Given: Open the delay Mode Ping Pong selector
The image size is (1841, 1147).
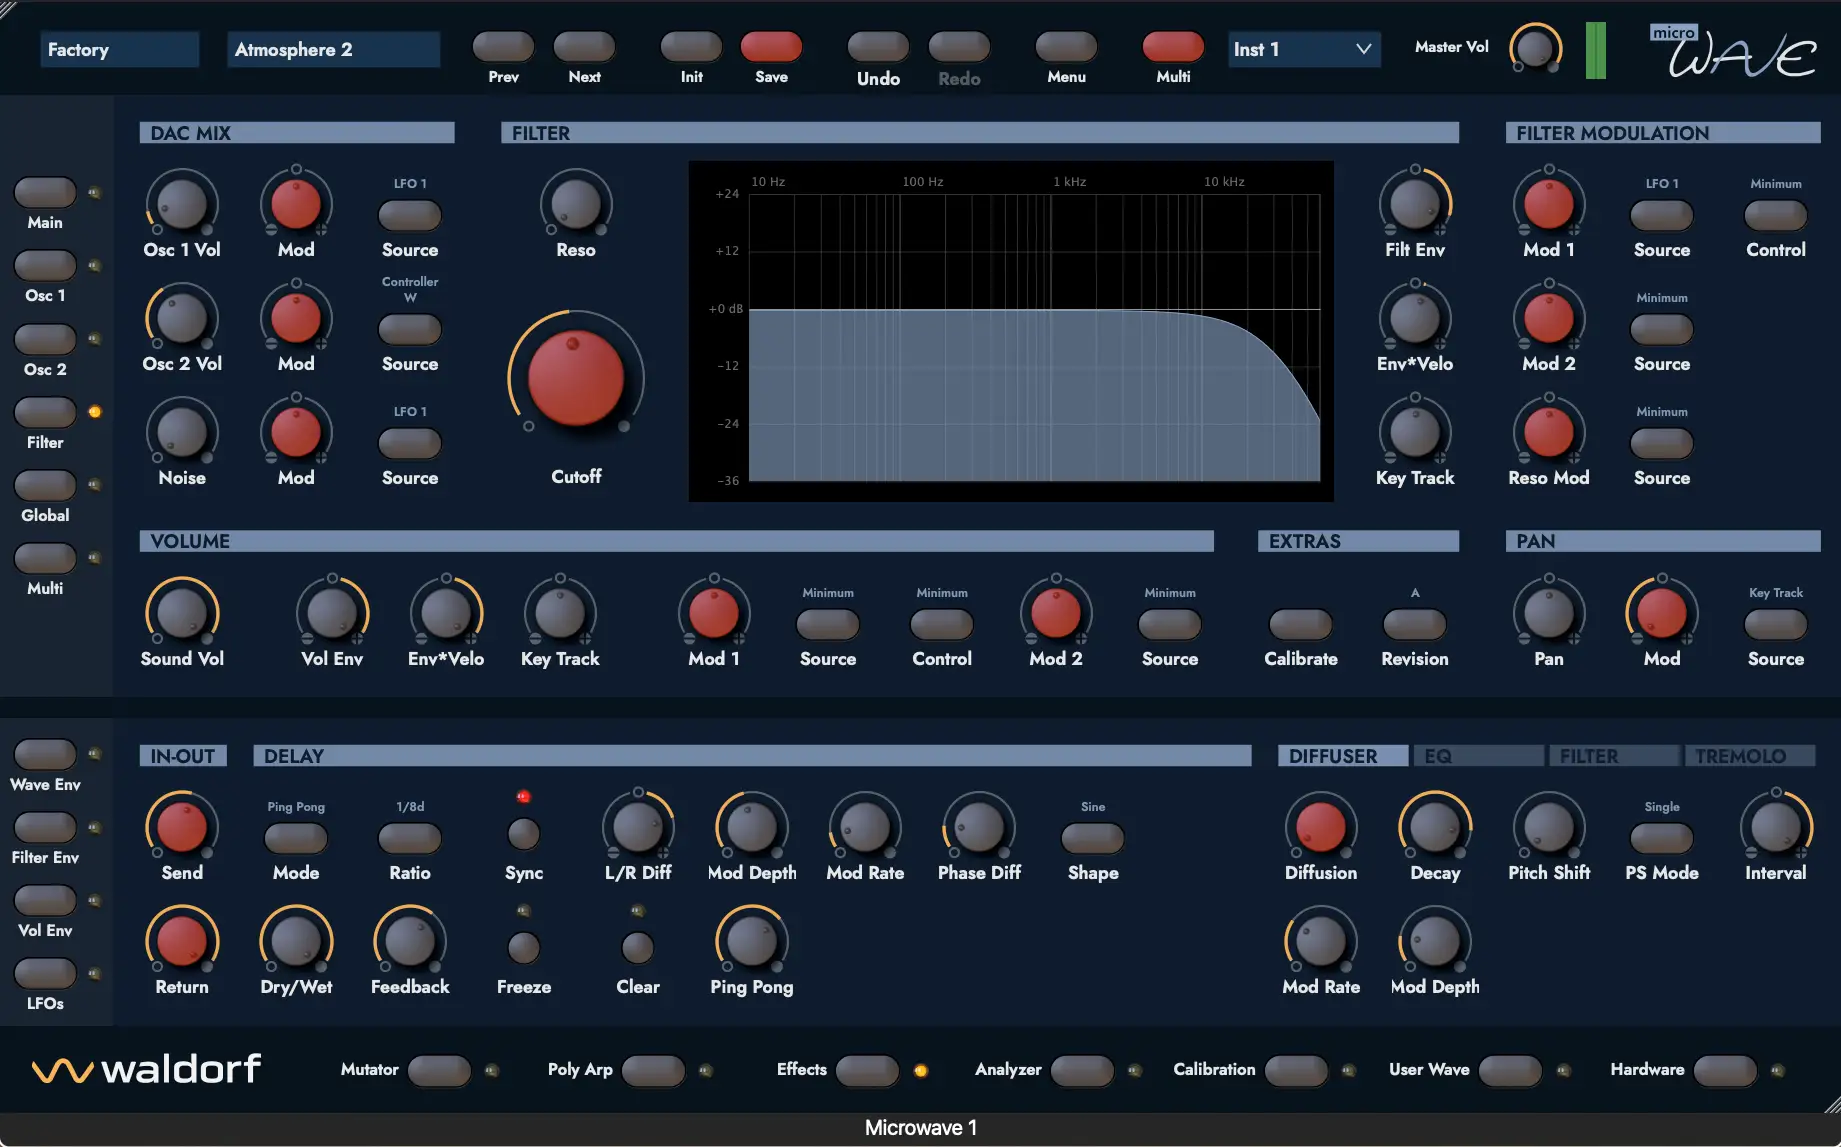Looking at the screenshot, I should [x=296, y=838].
